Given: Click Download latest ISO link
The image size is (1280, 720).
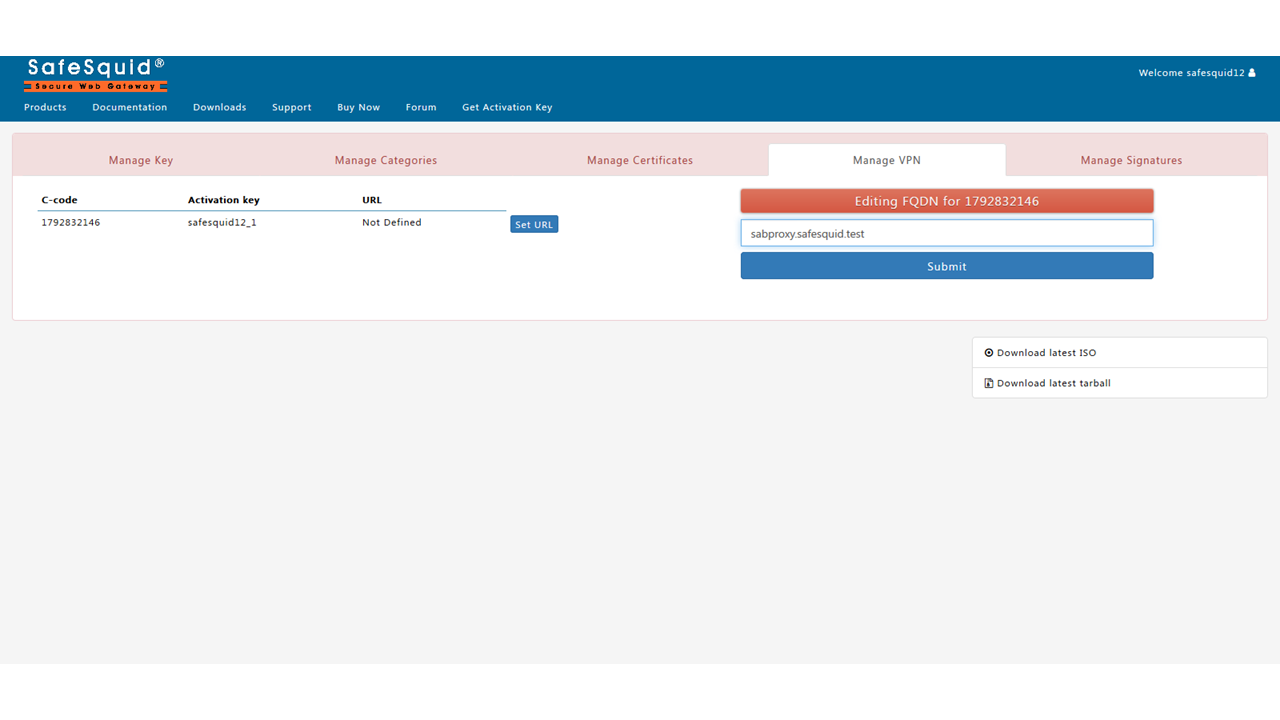Looking at the screenshot, I should point(1046,353).
